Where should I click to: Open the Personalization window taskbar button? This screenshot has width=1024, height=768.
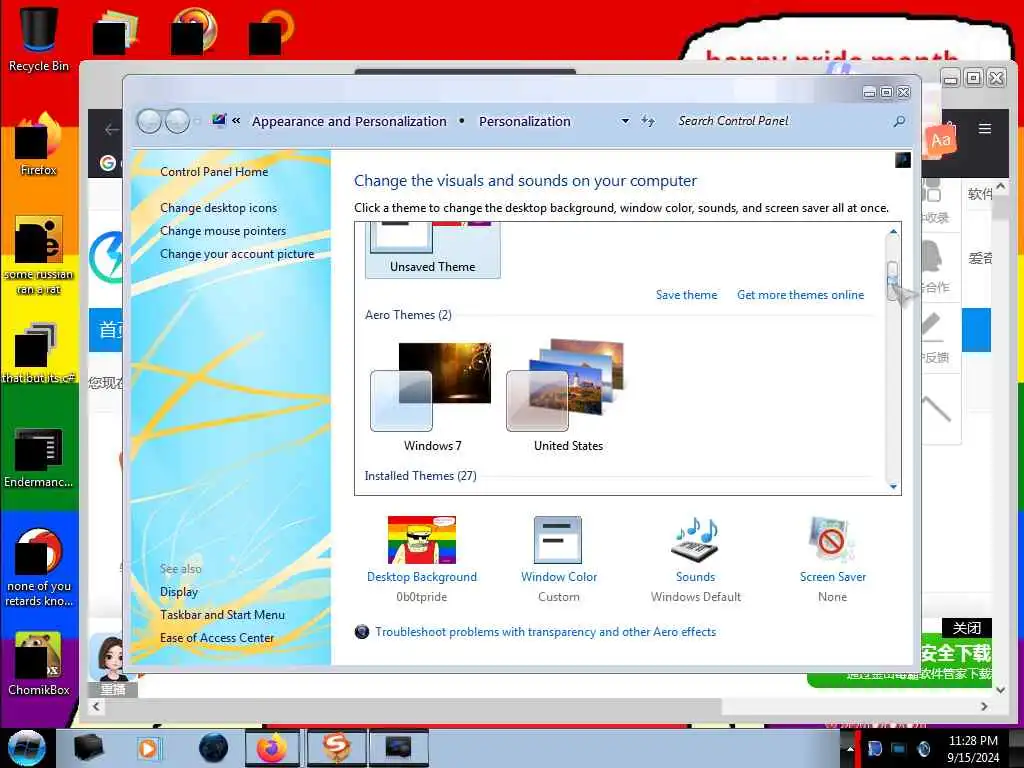click(398, 748)
